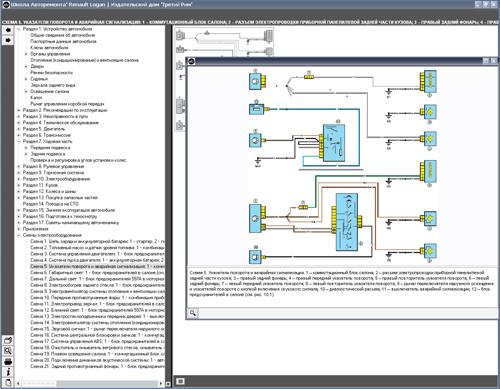Open 'Схема 15. Звуковой сигнал' entry
This screenshot has width=500, height=389.
[x=97, y=329]
